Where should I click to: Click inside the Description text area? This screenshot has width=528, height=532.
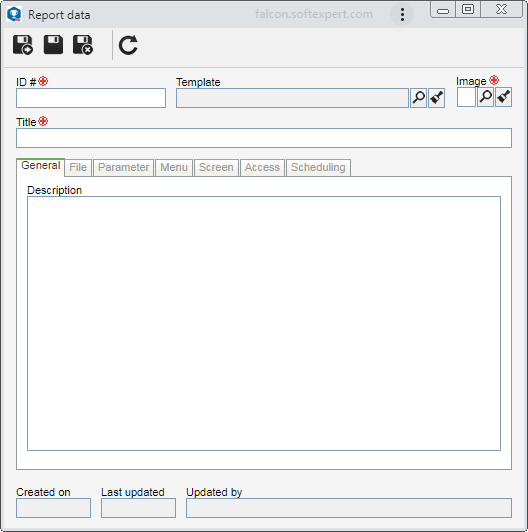point(264,323)
